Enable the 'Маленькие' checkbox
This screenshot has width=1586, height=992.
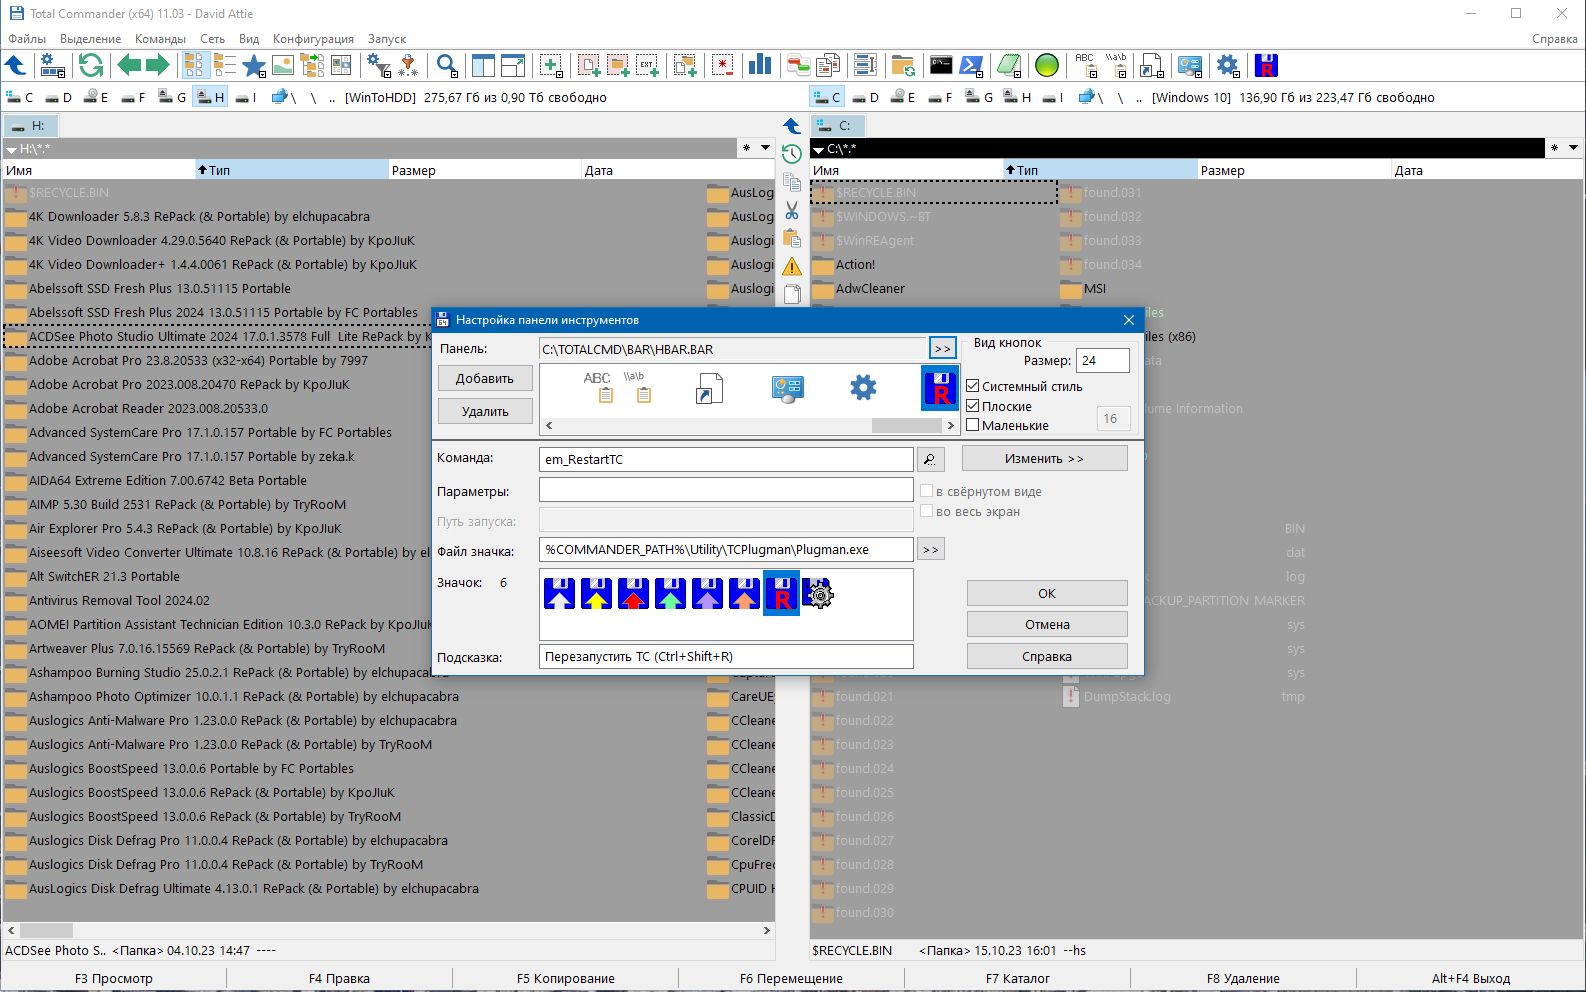pyautogui.click(x=972, y=425)
